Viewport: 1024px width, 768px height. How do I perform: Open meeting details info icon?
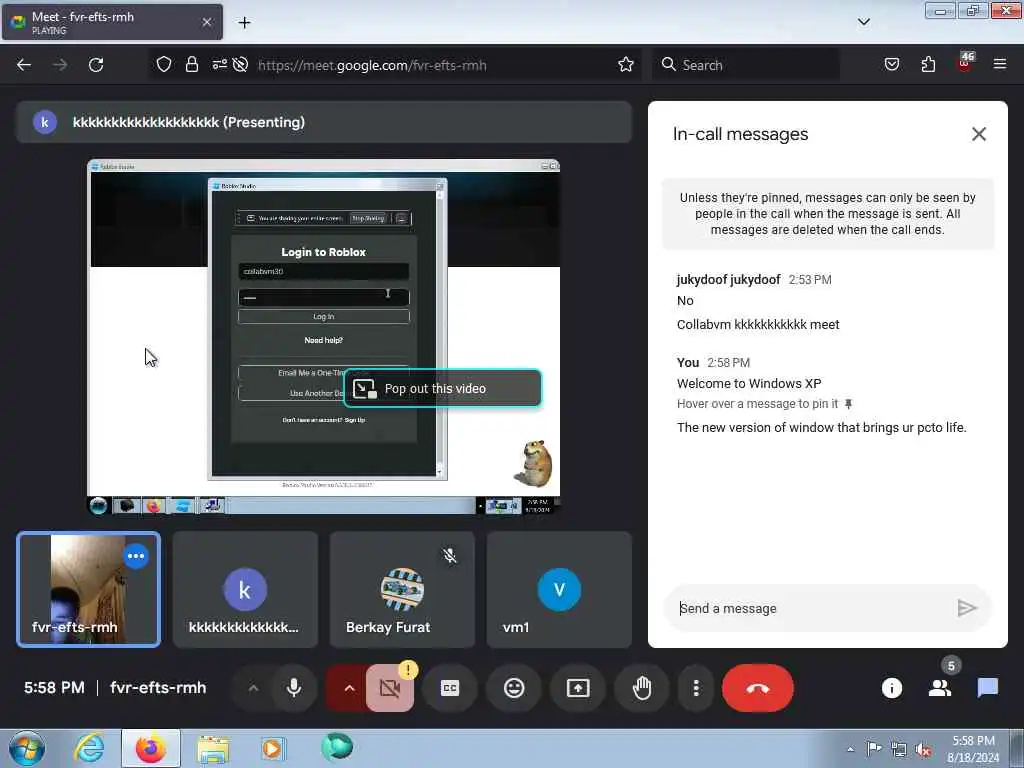click(x=892, y=688)
